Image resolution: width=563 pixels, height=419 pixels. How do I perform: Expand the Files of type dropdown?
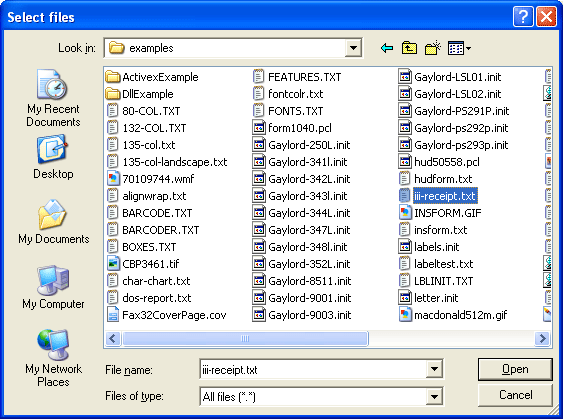point(434,397)
